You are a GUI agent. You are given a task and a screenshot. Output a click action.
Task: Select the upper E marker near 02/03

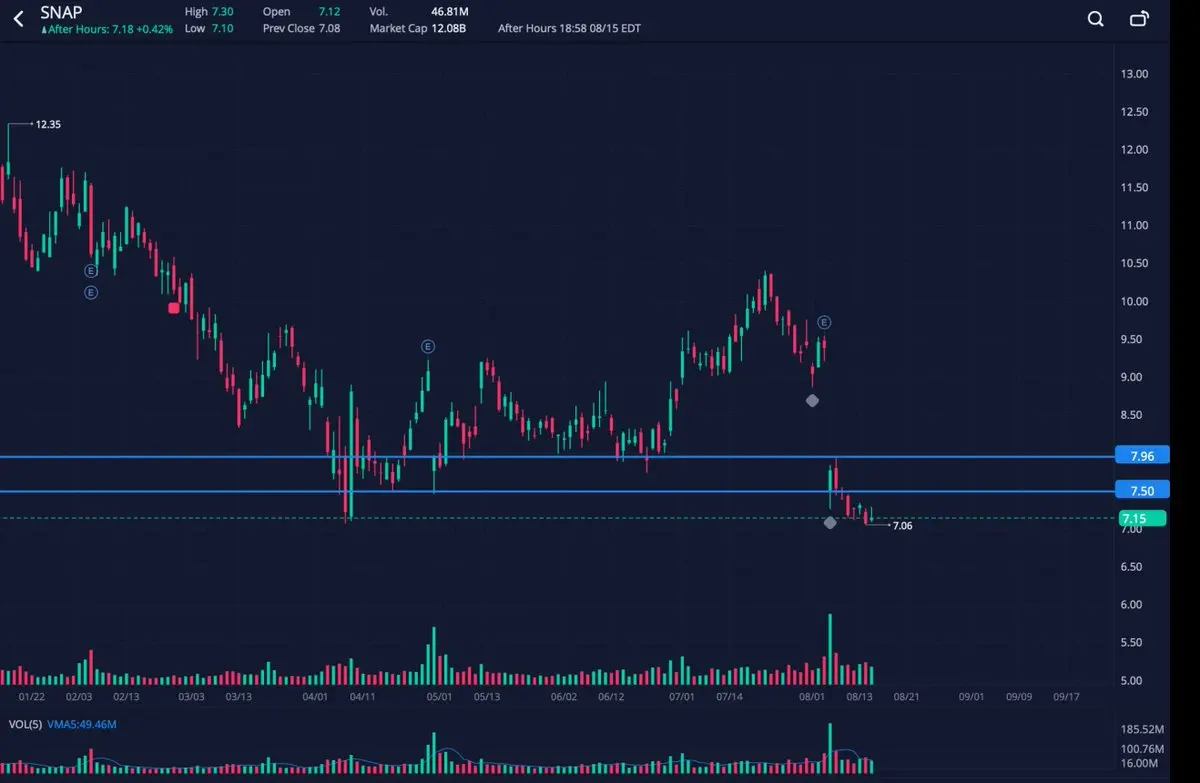pyautogui.click(x=91, y=270)
